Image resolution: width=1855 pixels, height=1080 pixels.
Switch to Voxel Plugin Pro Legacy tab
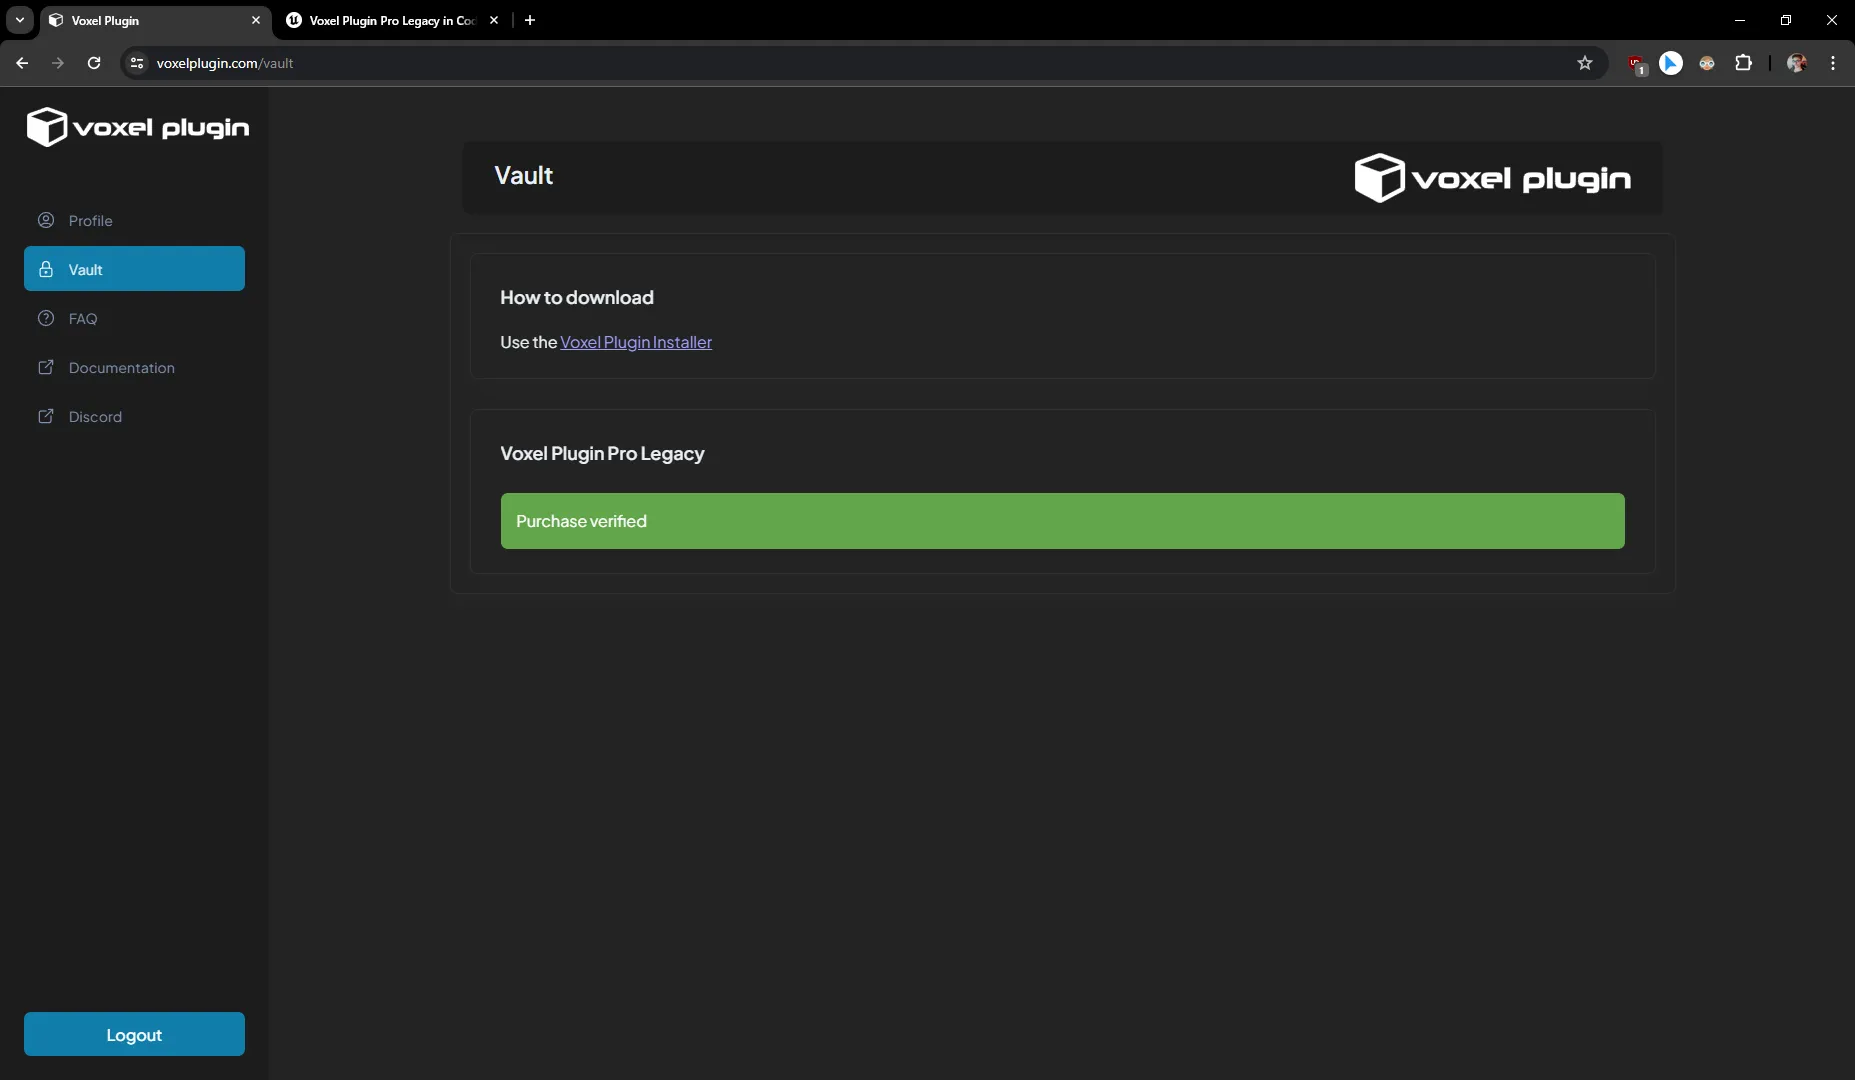[x=391, y=20]
